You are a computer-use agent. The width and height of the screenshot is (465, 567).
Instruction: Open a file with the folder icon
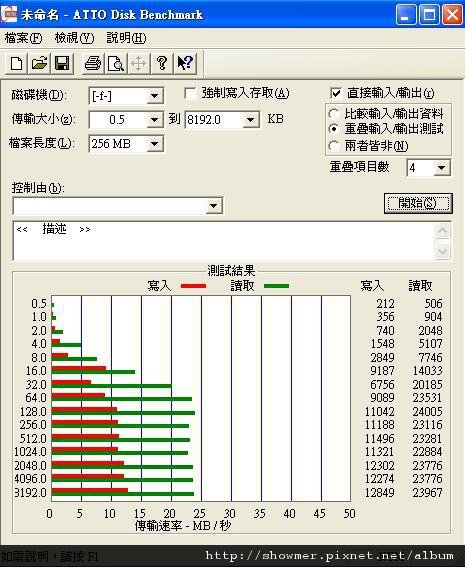[x=39, y=64]
